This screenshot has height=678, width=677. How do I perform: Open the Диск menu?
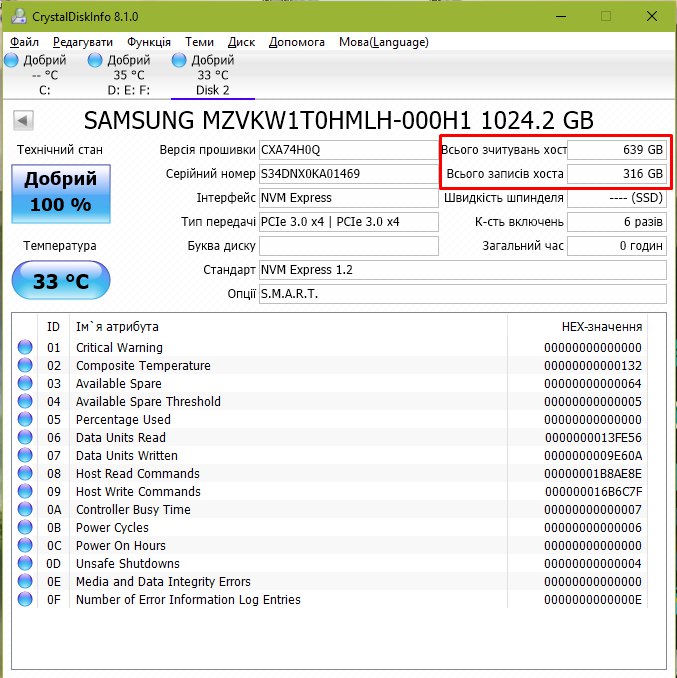pyautogui.click(x=241, y=42)
